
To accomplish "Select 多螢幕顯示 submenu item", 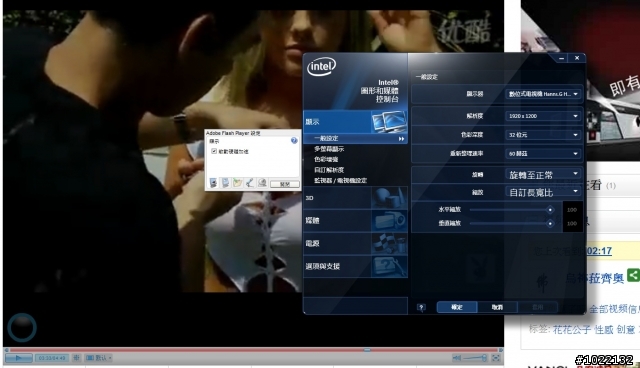I will pyautogui.click(x=329, y=149).
